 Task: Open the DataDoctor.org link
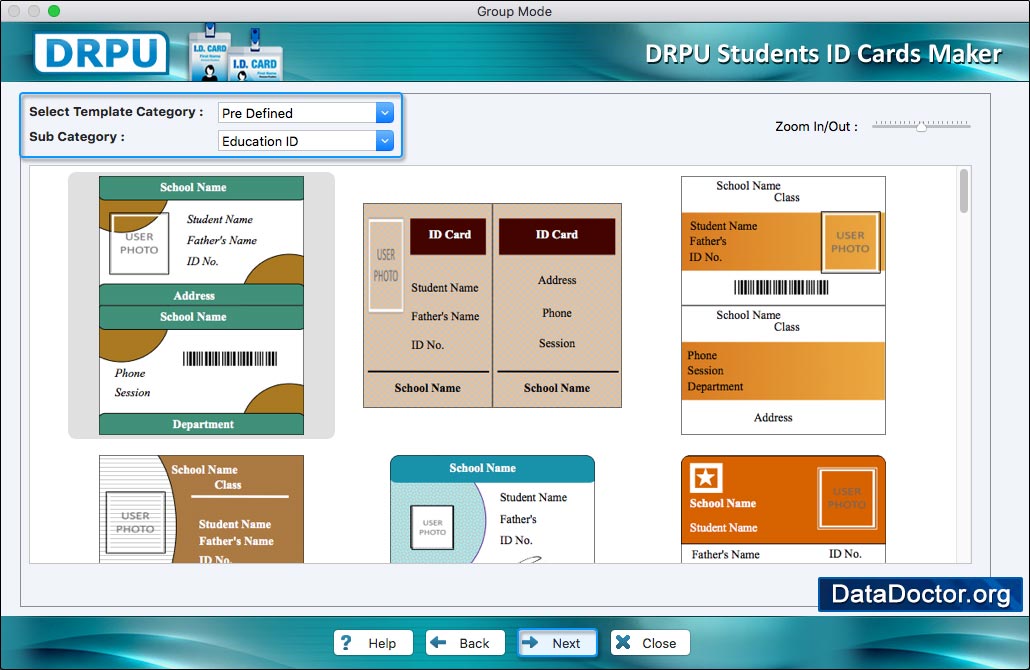click(920, 595)
